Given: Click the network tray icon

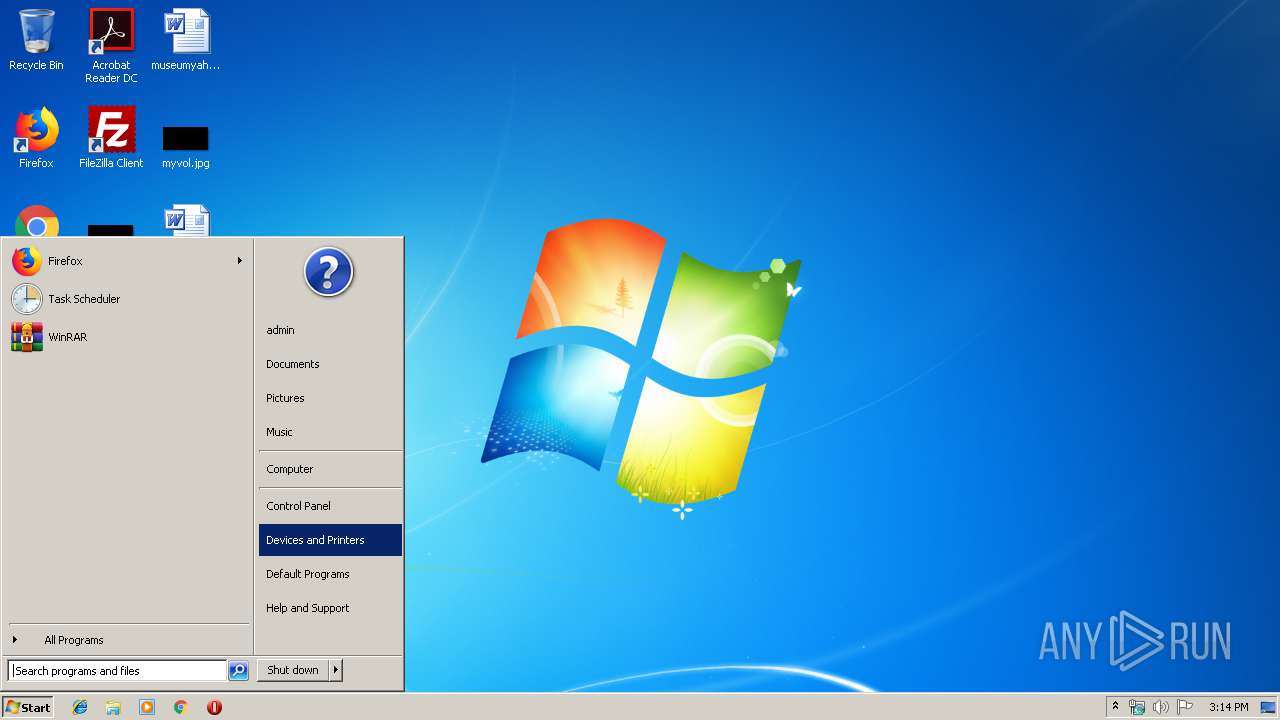Looking at the screenshot, I should pyautogui.click(x=1137, y=707).
